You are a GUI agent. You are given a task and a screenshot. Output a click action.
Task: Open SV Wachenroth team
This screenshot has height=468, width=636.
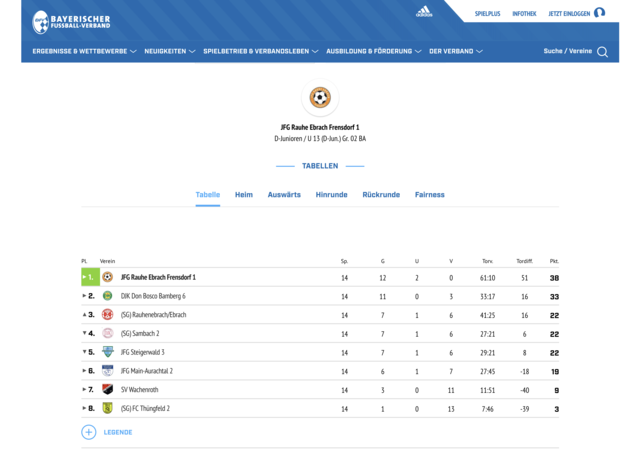coord(140,390)
